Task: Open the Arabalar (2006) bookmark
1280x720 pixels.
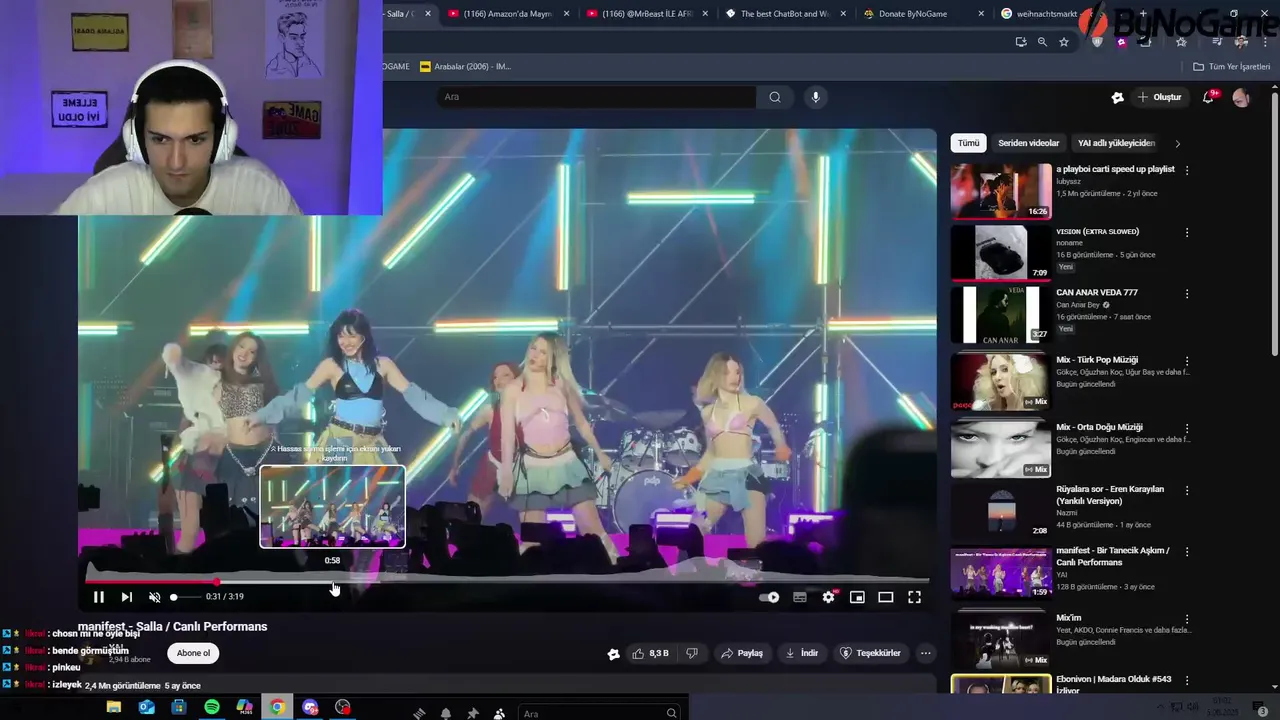Action: [466, 67]
